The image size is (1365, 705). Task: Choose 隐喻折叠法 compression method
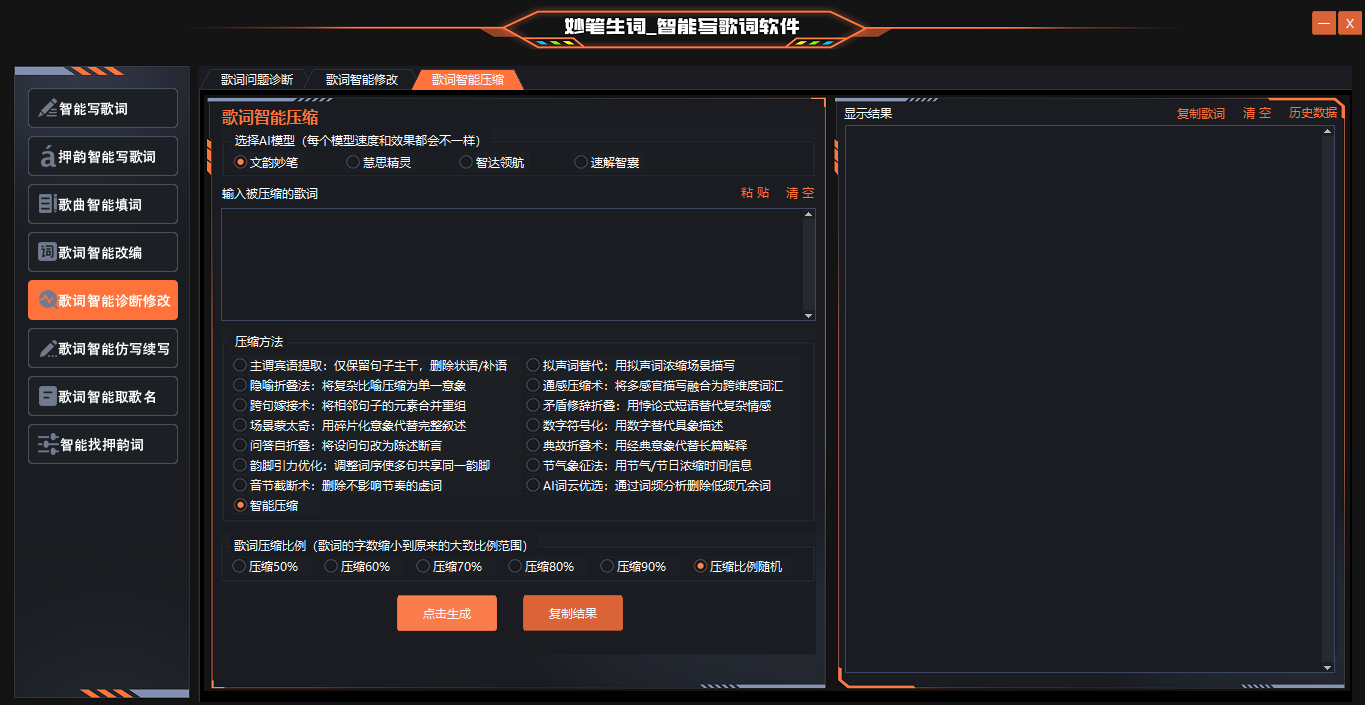coord(349,386)
